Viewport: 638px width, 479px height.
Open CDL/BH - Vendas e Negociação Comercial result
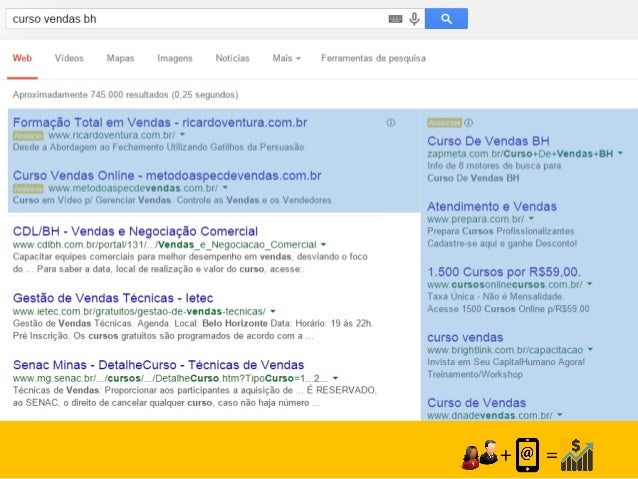[135, 231]
